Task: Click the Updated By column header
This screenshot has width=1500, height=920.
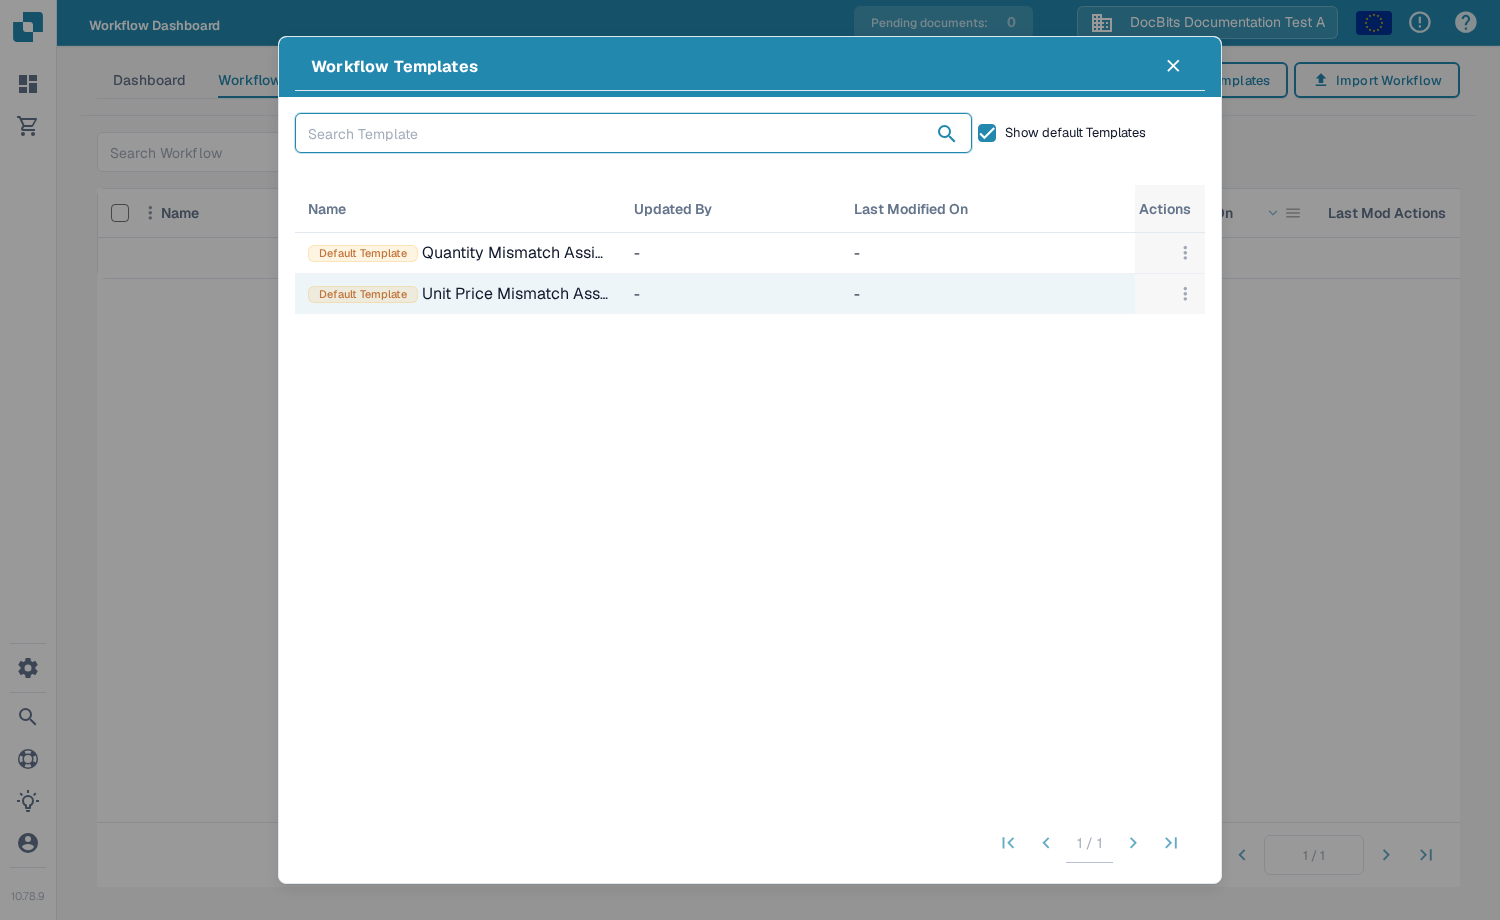Action: pos(673,209)
